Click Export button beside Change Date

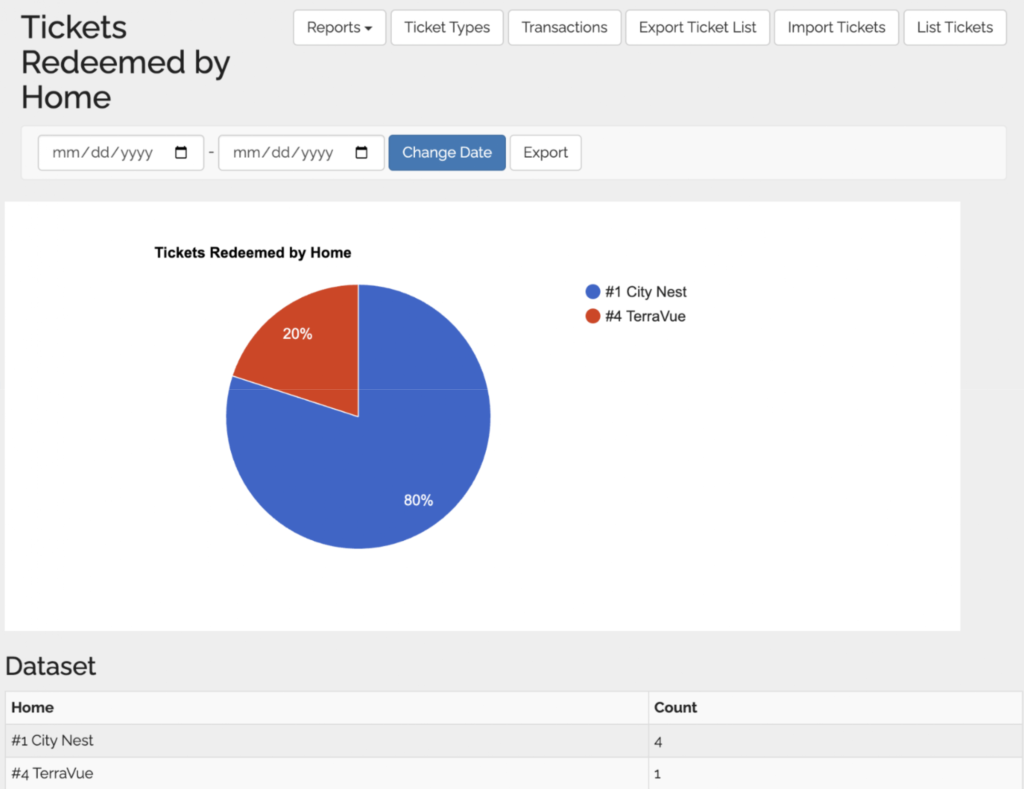tap(545, 153)
